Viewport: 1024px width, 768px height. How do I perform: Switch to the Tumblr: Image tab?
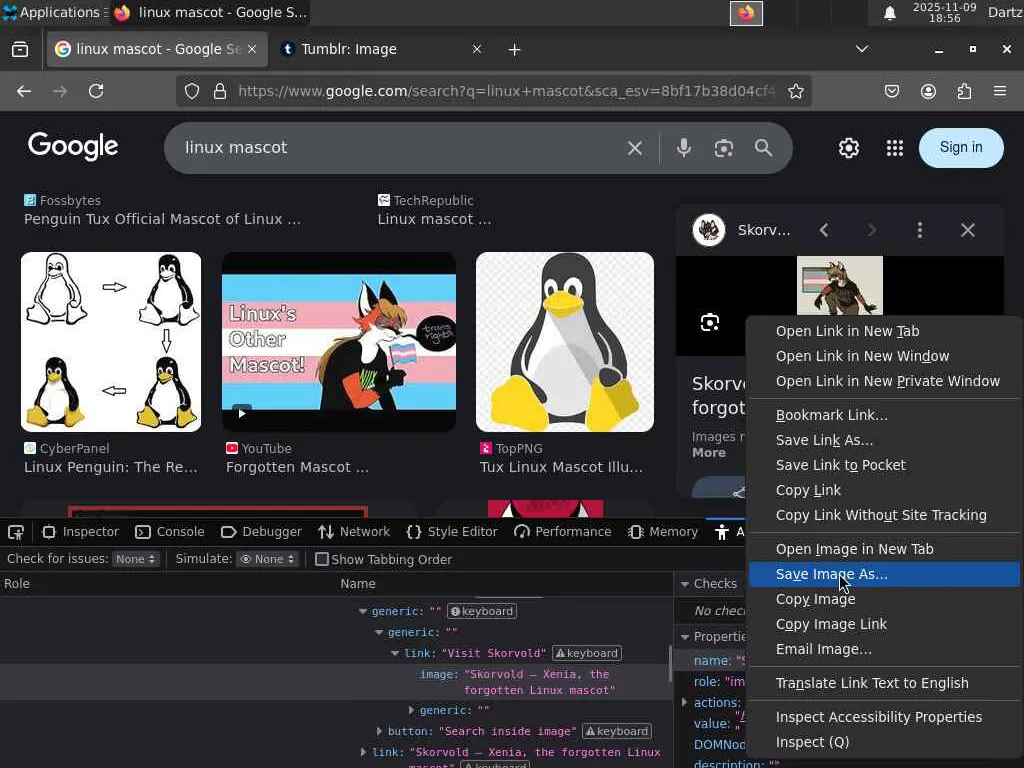coord(382,50)
